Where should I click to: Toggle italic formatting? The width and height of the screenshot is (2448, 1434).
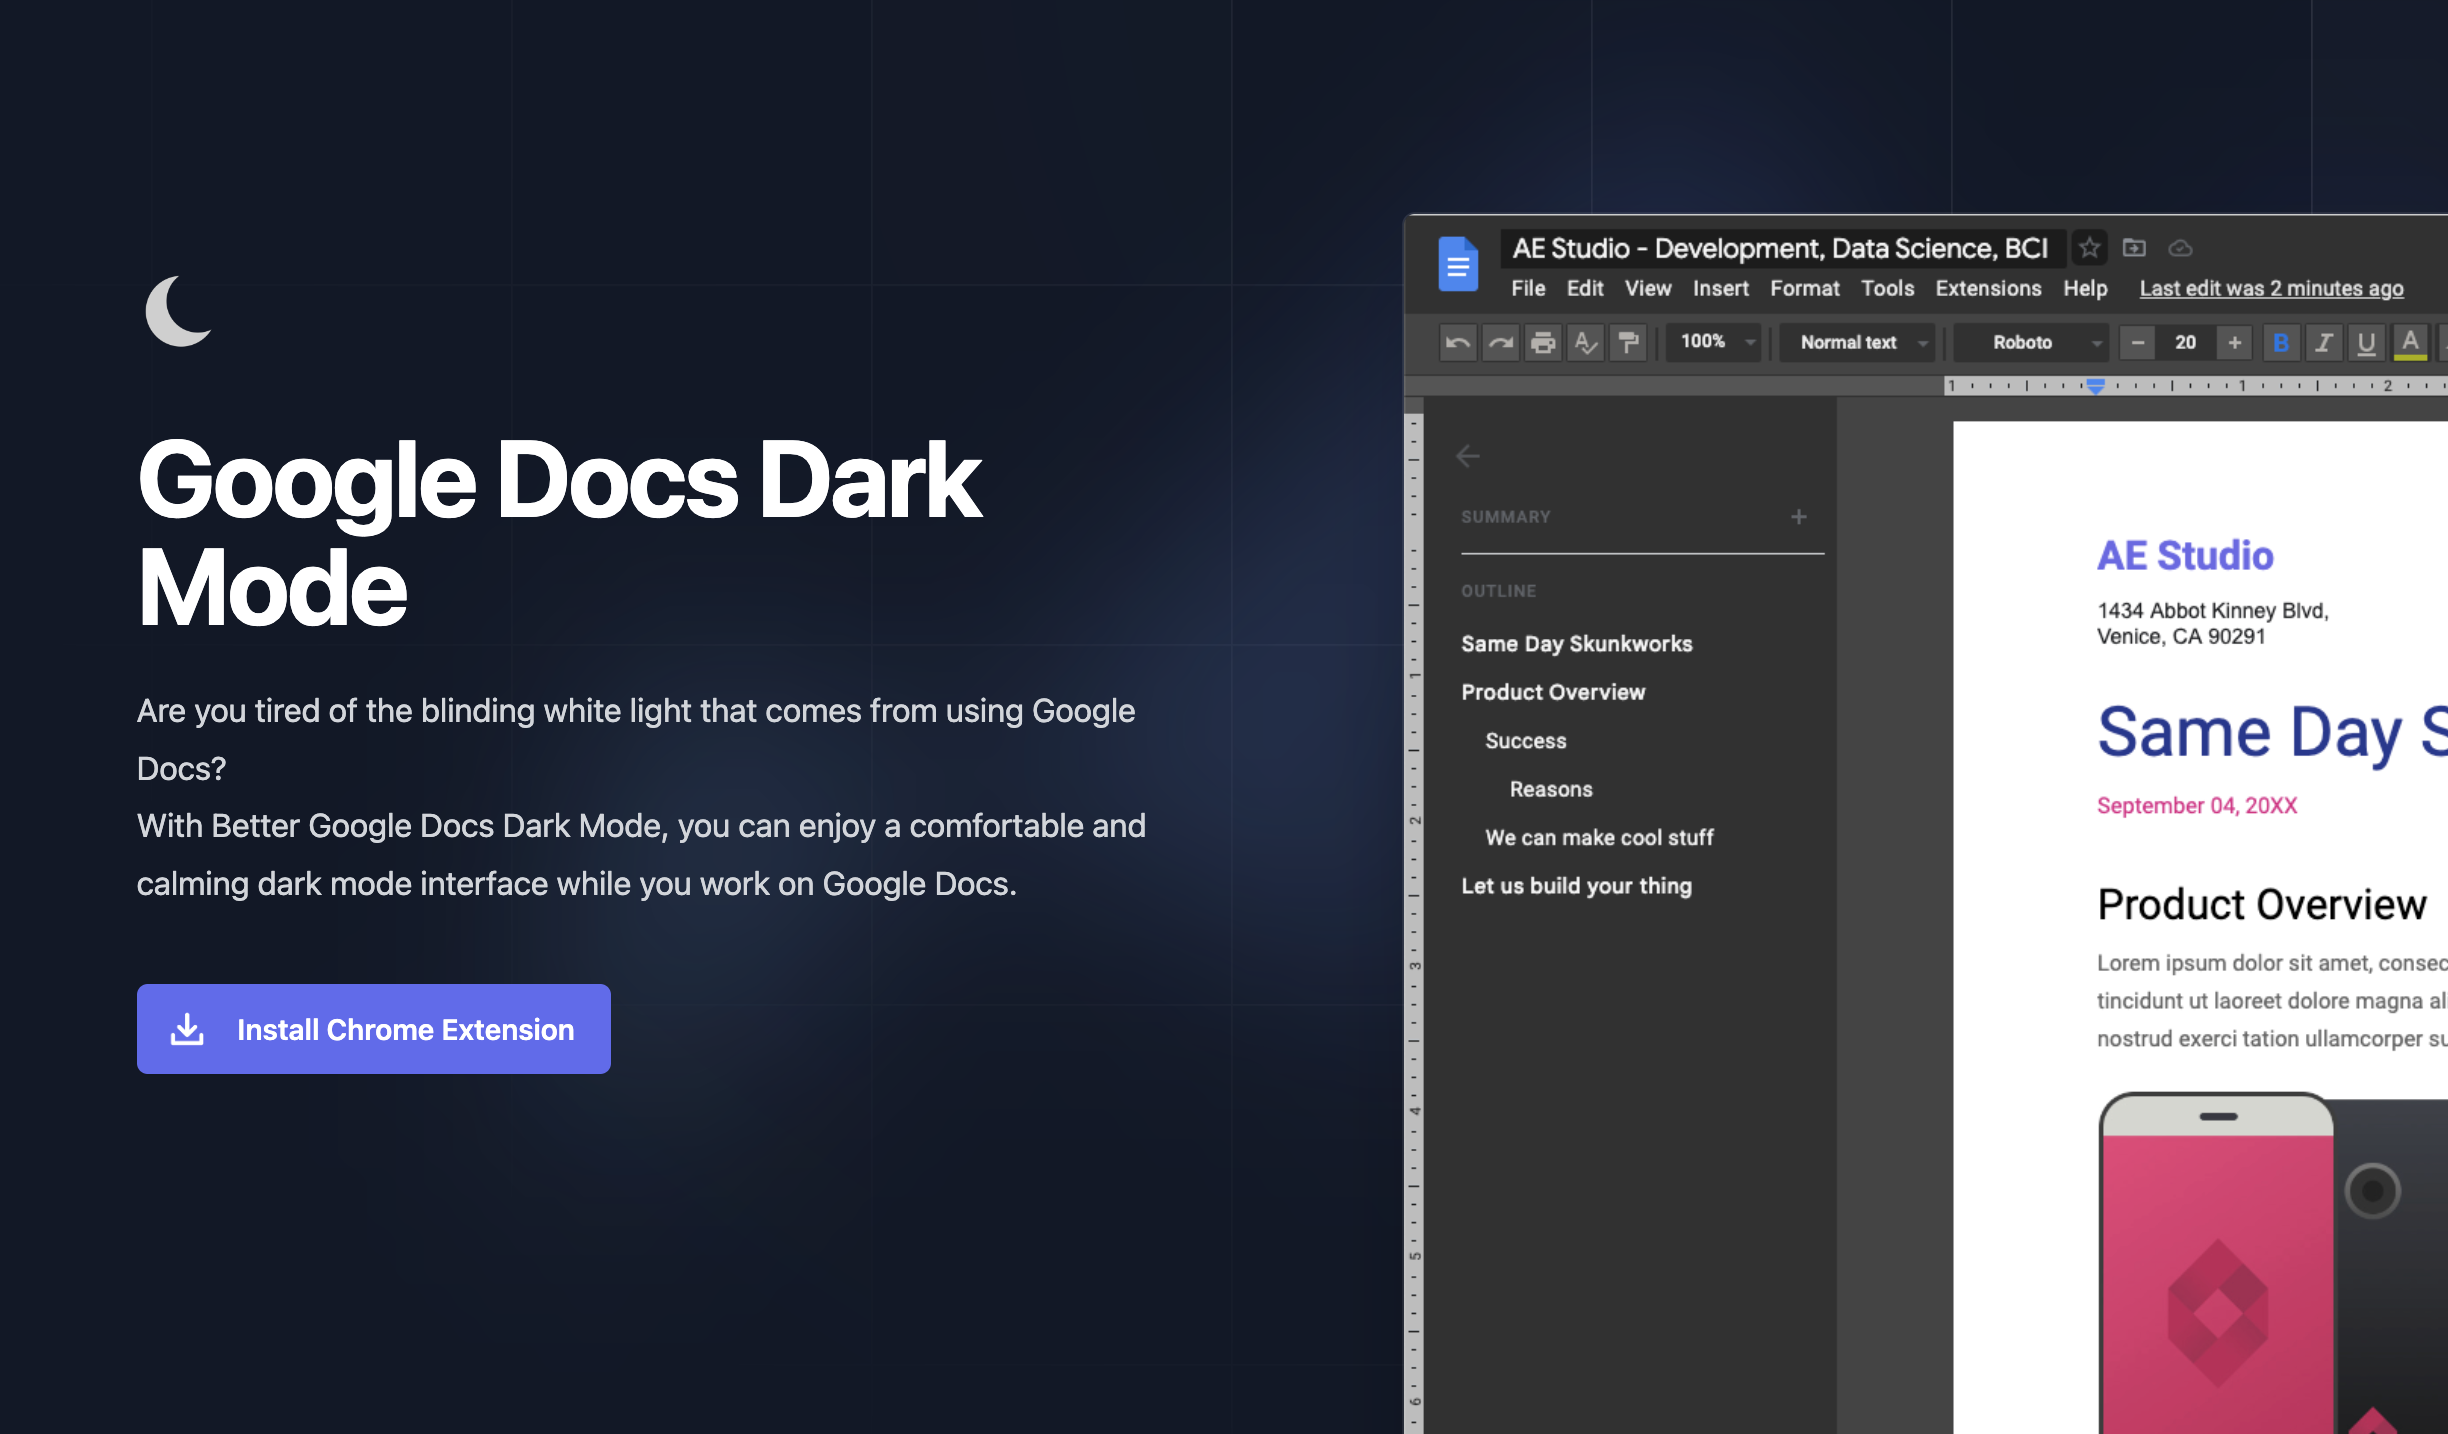[x=2323, y=343]
